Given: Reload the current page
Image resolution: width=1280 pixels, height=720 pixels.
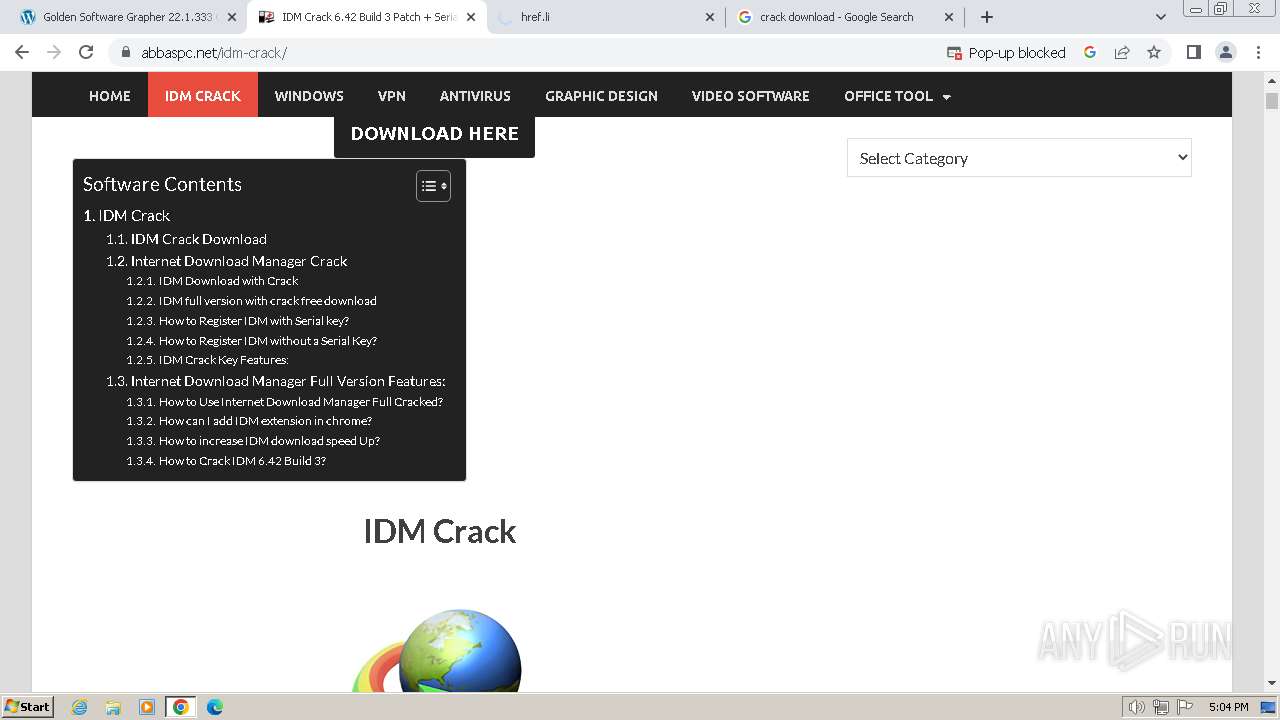Looking at the screenshot, I should [x=86, y=53].
